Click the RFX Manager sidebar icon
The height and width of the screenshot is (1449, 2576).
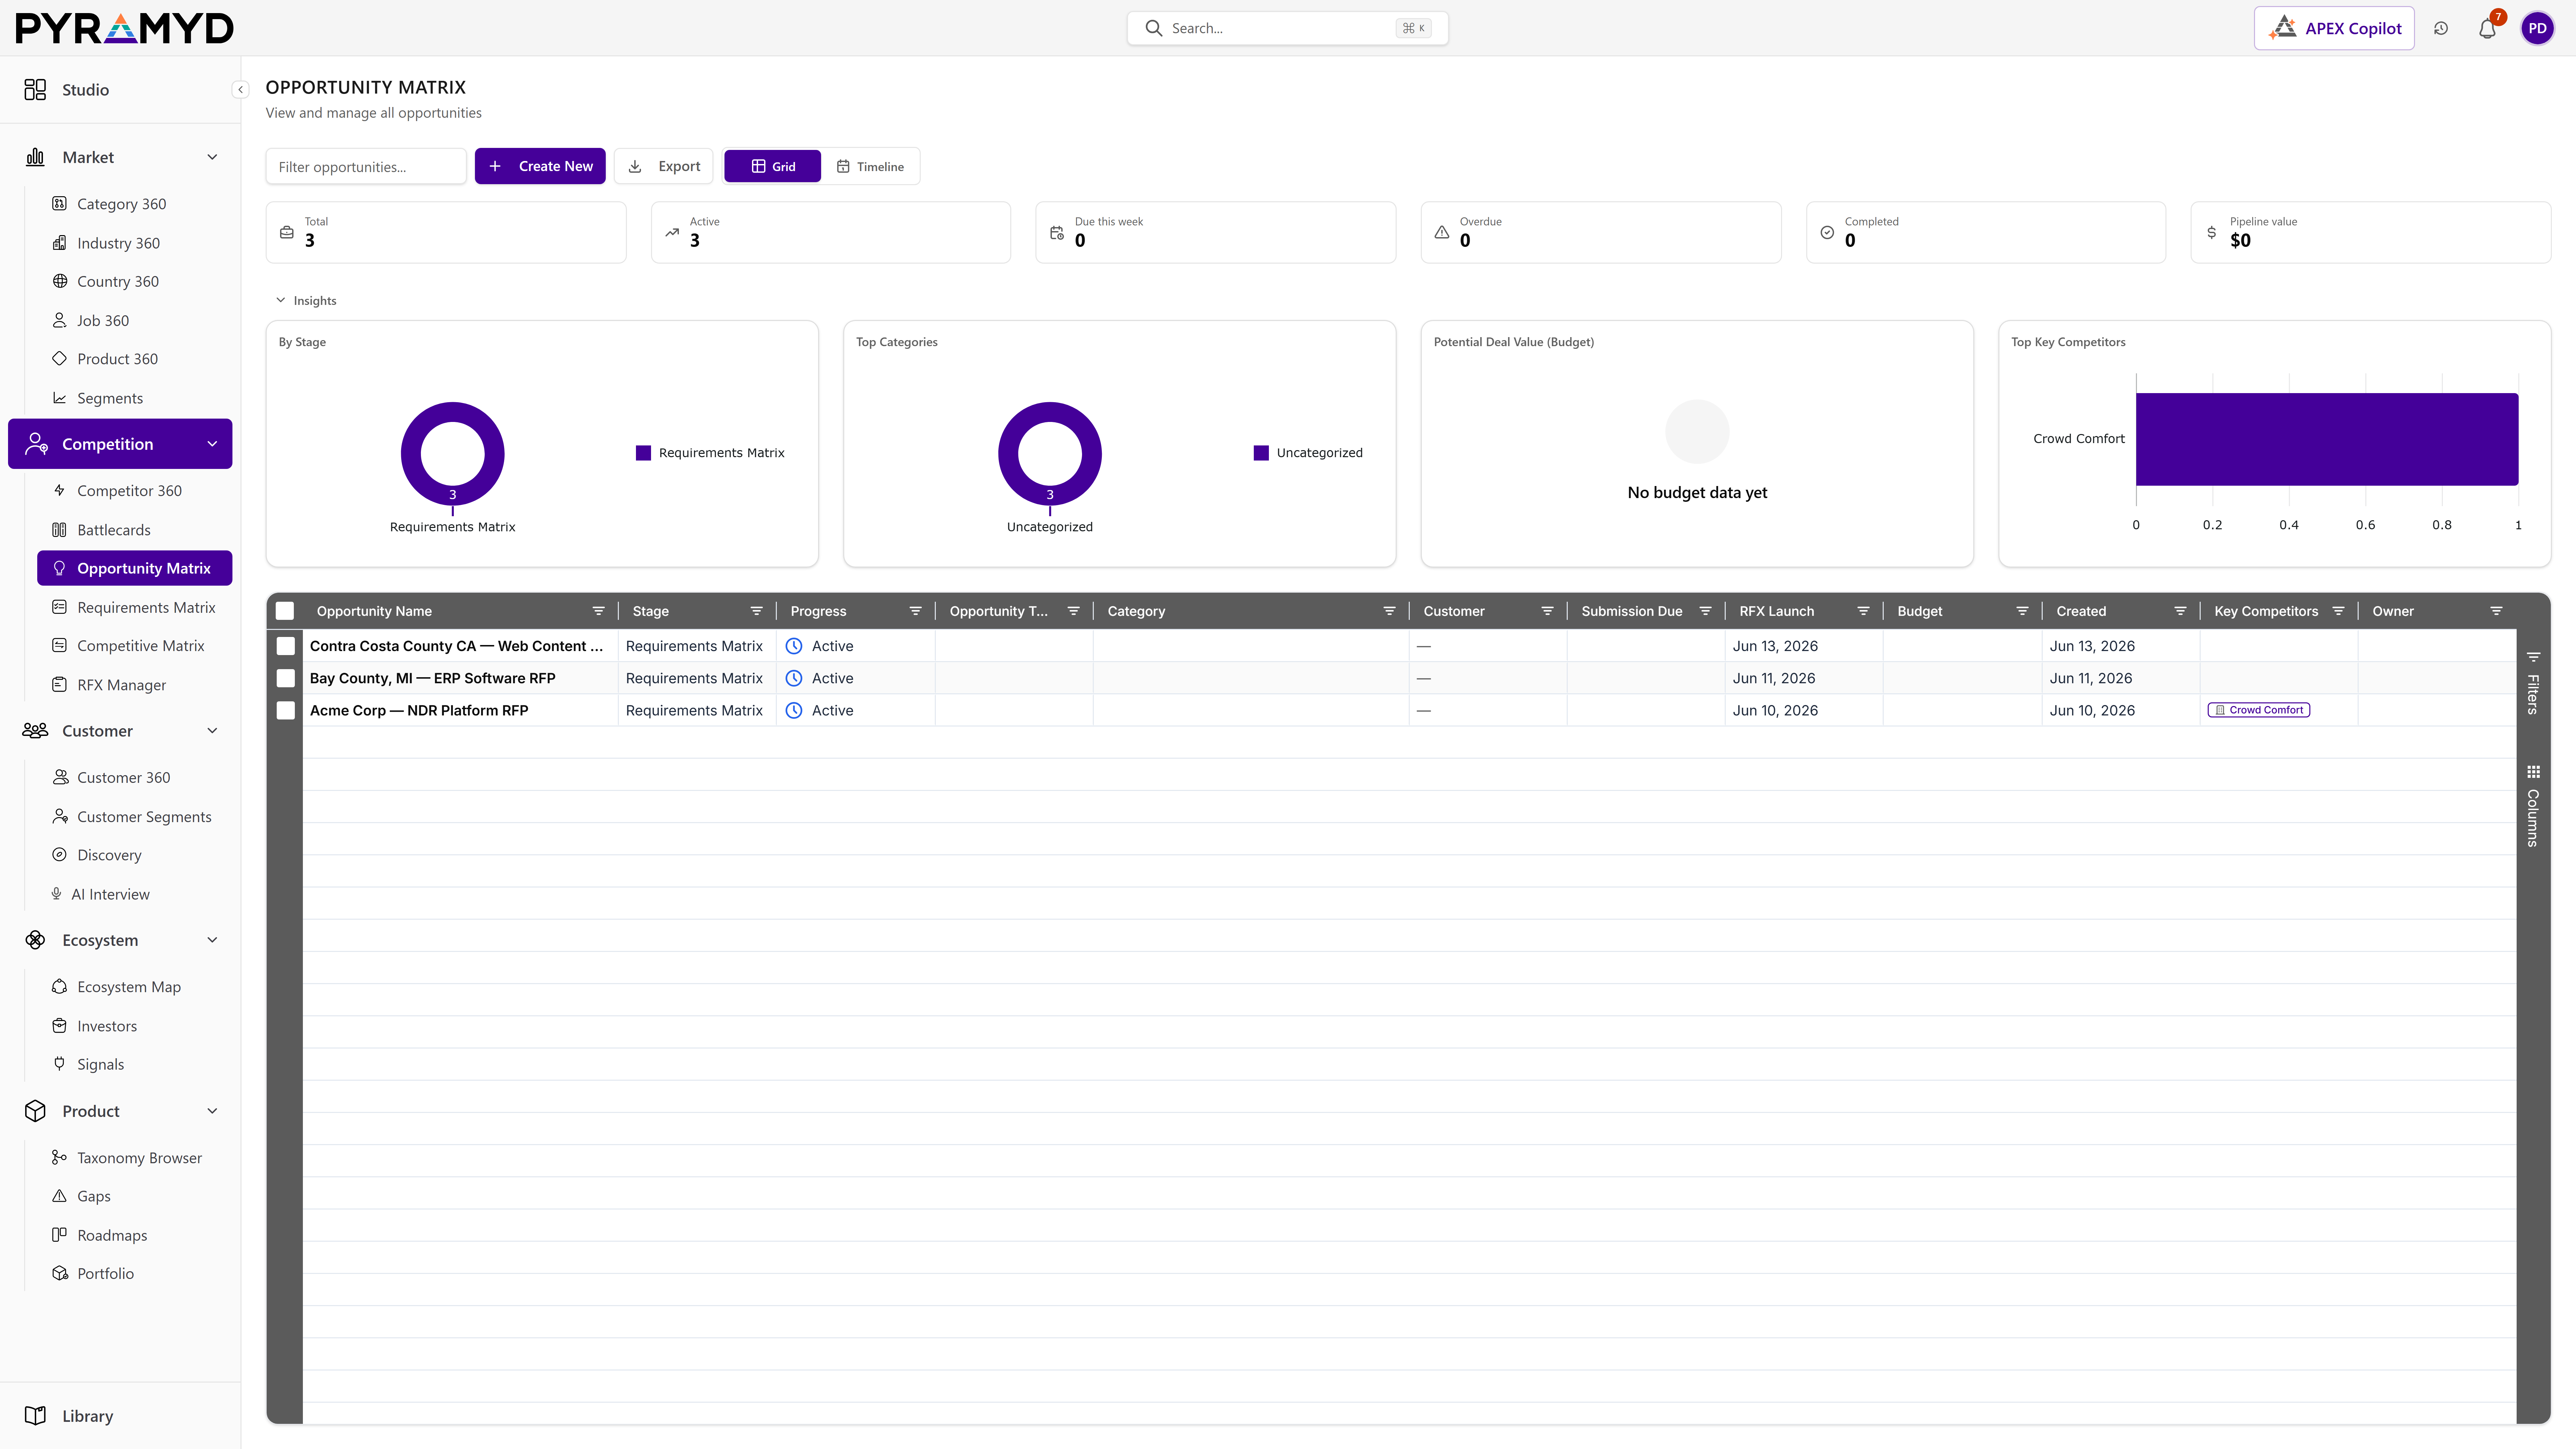(x=59, y=685)
